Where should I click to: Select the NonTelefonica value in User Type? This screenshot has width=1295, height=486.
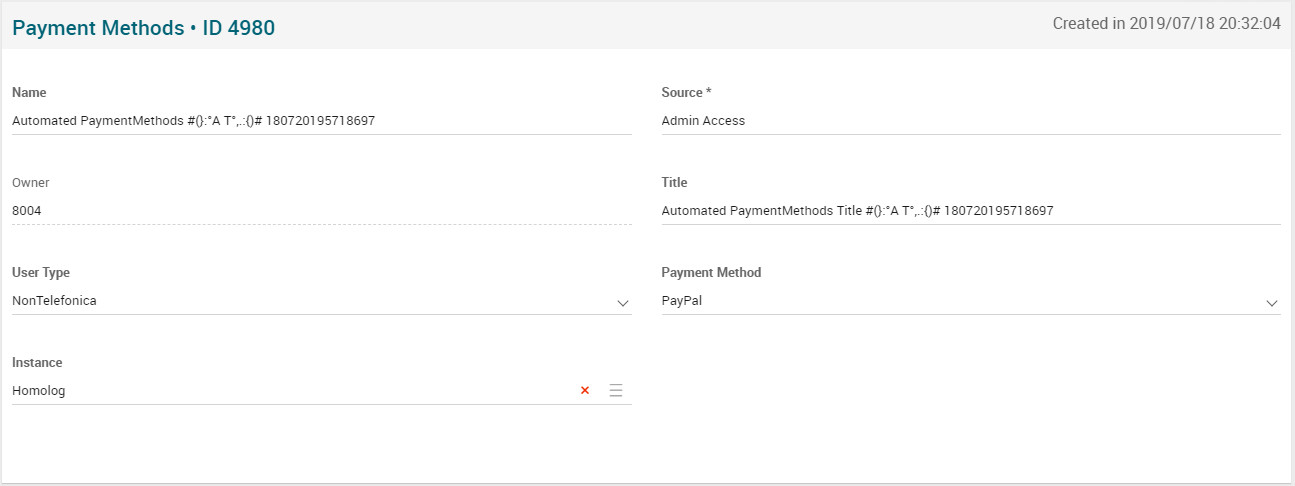(55, 301)
